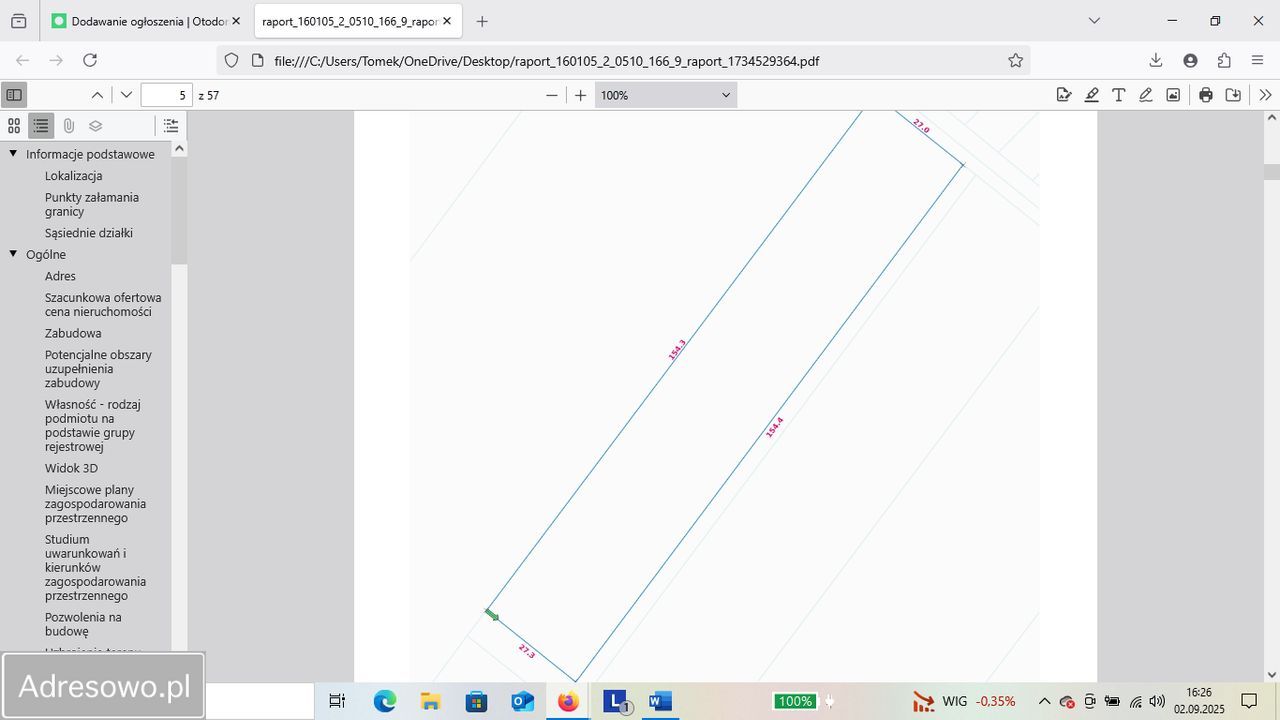Jump to current outline item
This screenshot has width=1280, height=720.
pyautogui.click(x=171, y=126)
